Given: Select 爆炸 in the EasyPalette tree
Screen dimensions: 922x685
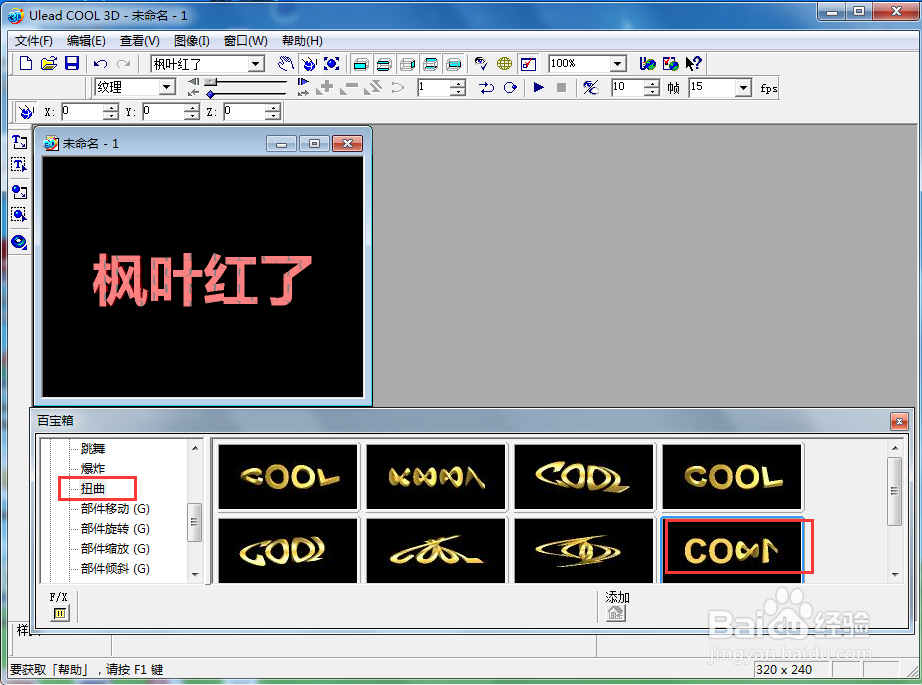Looking at the screenshot, I should pos(93,469).
